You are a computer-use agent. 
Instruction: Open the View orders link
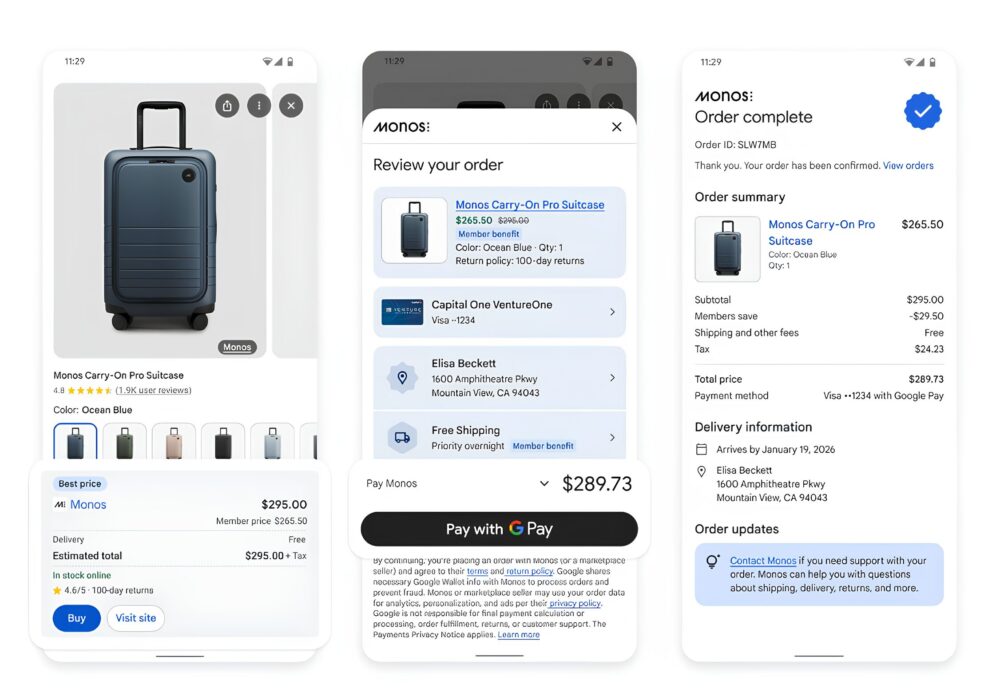click(908, 166)
